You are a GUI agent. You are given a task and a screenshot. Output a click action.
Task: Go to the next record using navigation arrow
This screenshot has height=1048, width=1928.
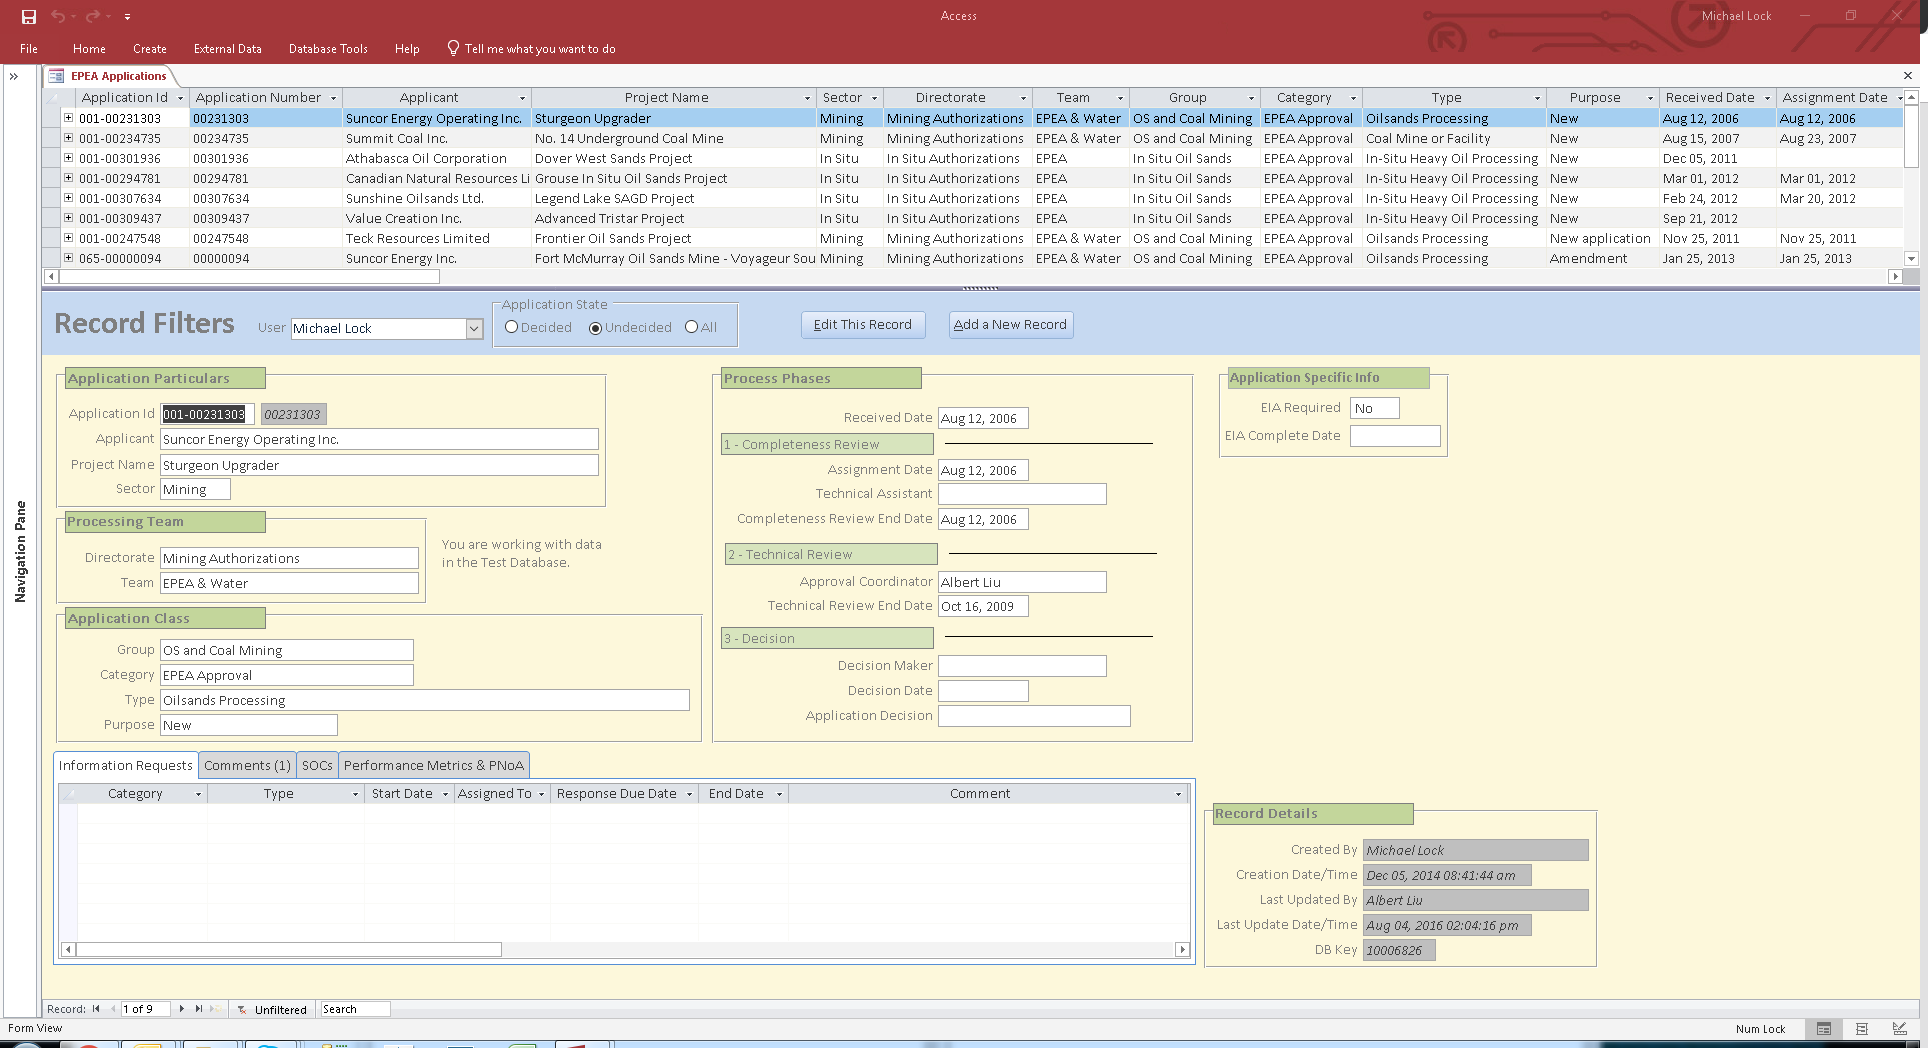(181, 1009)
